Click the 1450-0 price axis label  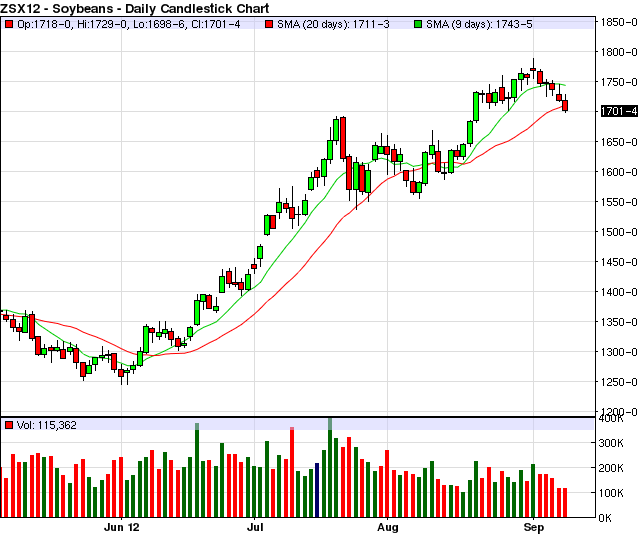click(619, 262)
